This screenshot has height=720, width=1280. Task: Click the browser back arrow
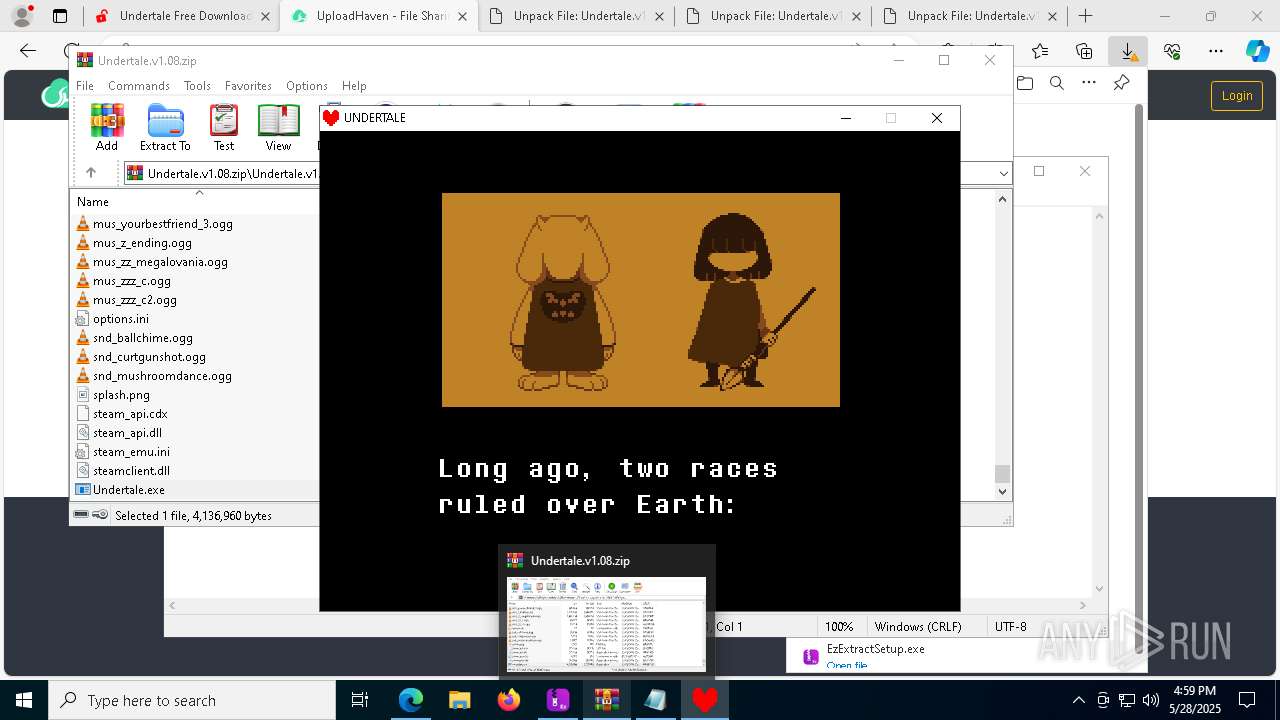(x=28, y=51)
